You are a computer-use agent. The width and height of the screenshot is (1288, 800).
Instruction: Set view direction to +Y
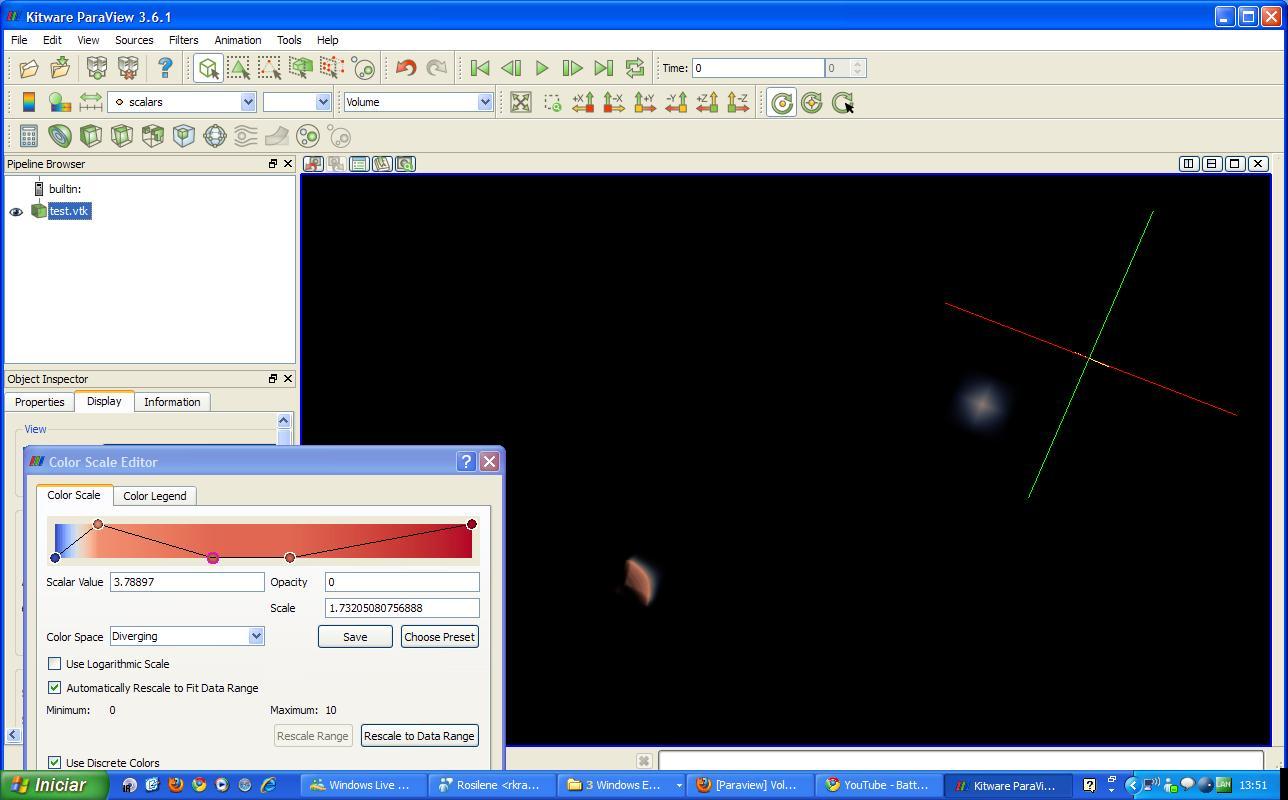click(645, 102)
